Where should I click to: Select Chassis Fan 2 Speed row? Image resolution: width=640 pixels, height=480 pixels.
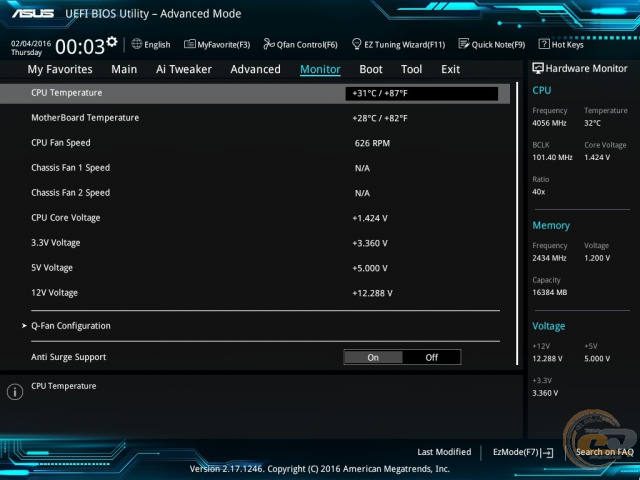255,193
